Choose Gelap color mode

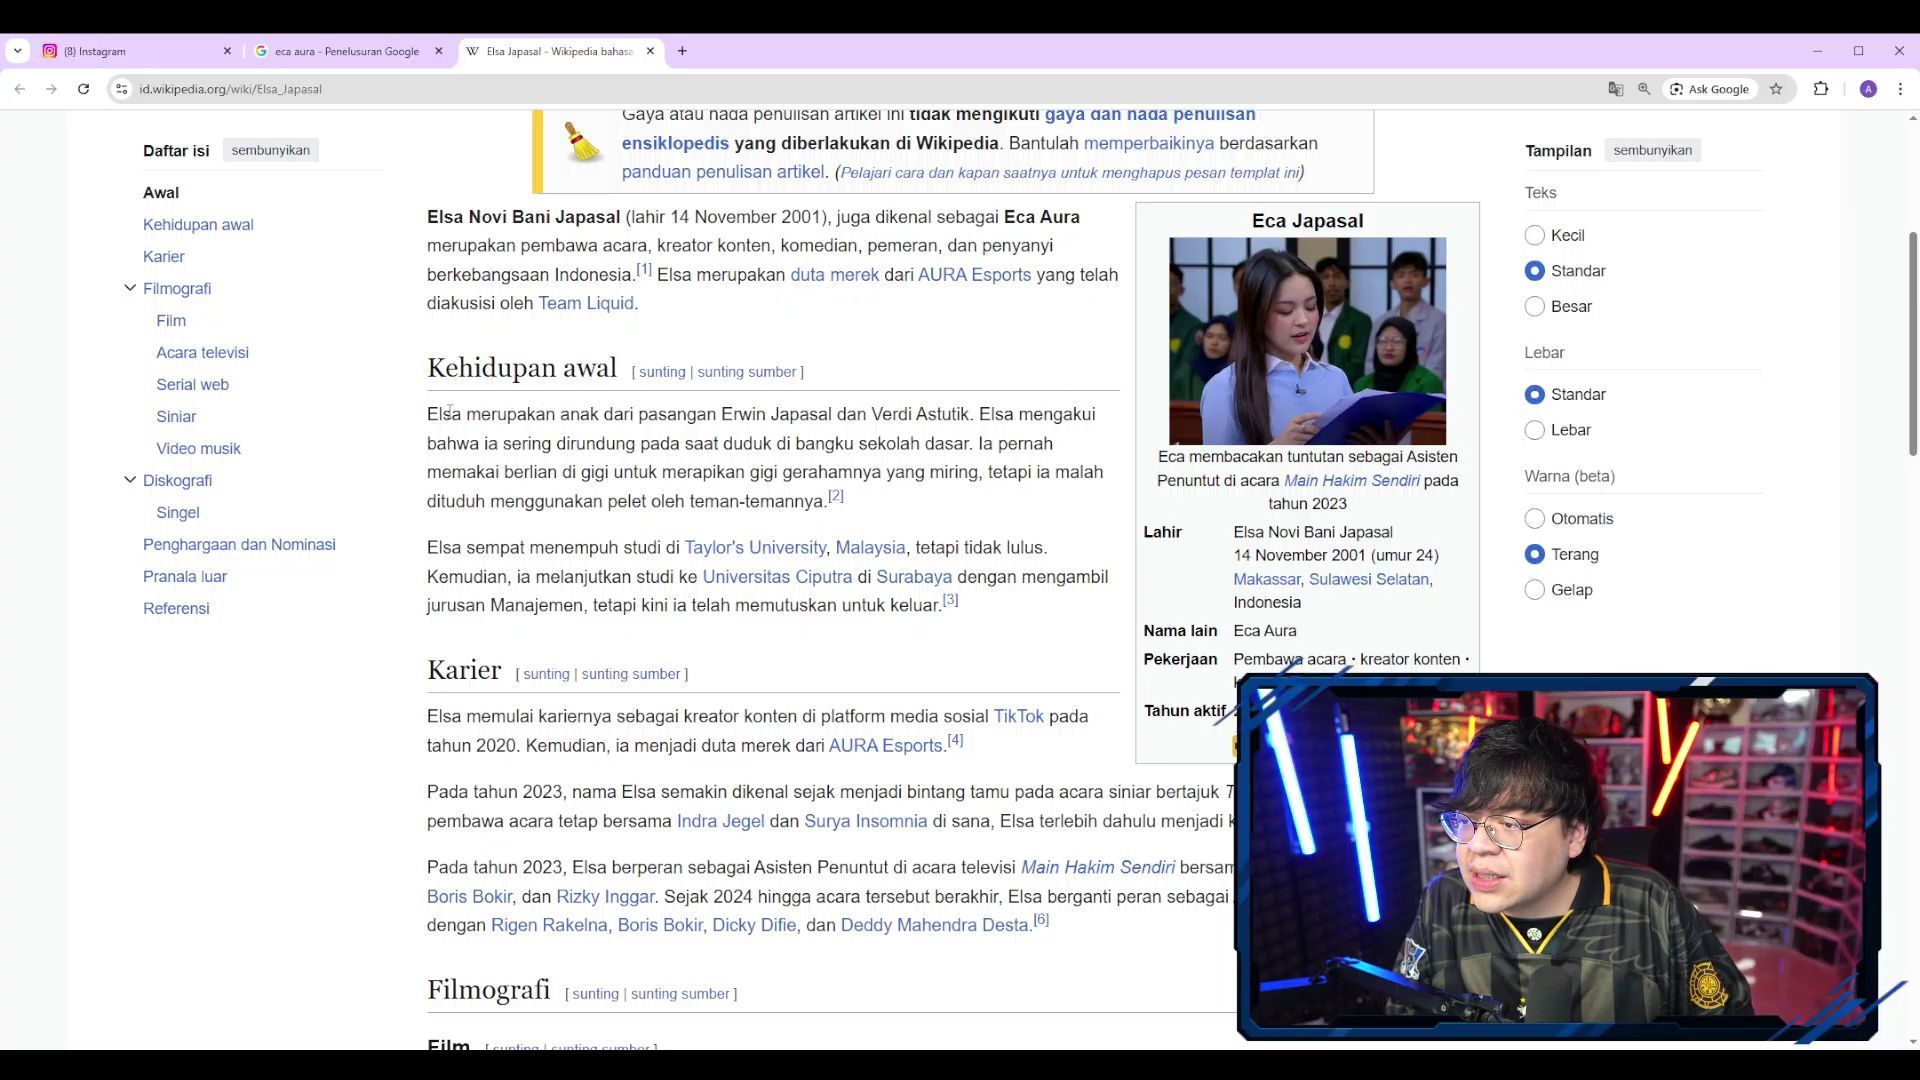tap(1535, 590)
